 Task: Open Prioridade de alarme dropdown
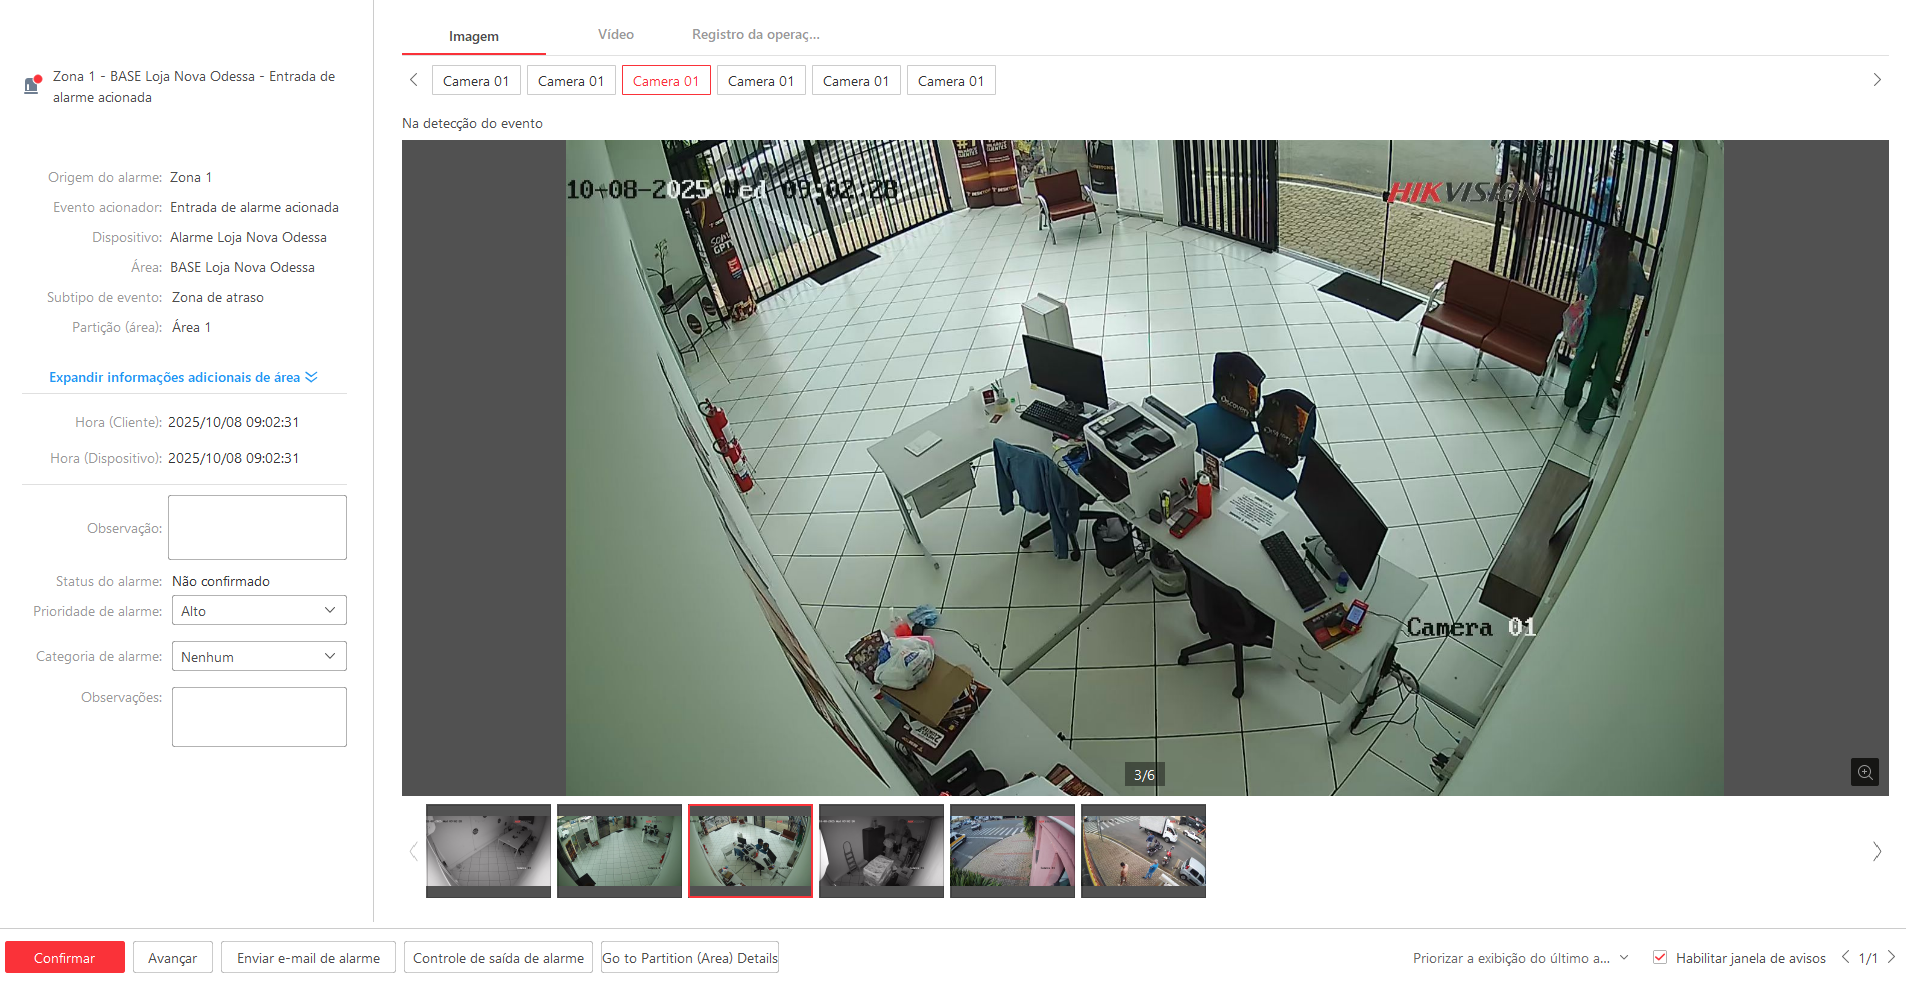tap(259, 611)
